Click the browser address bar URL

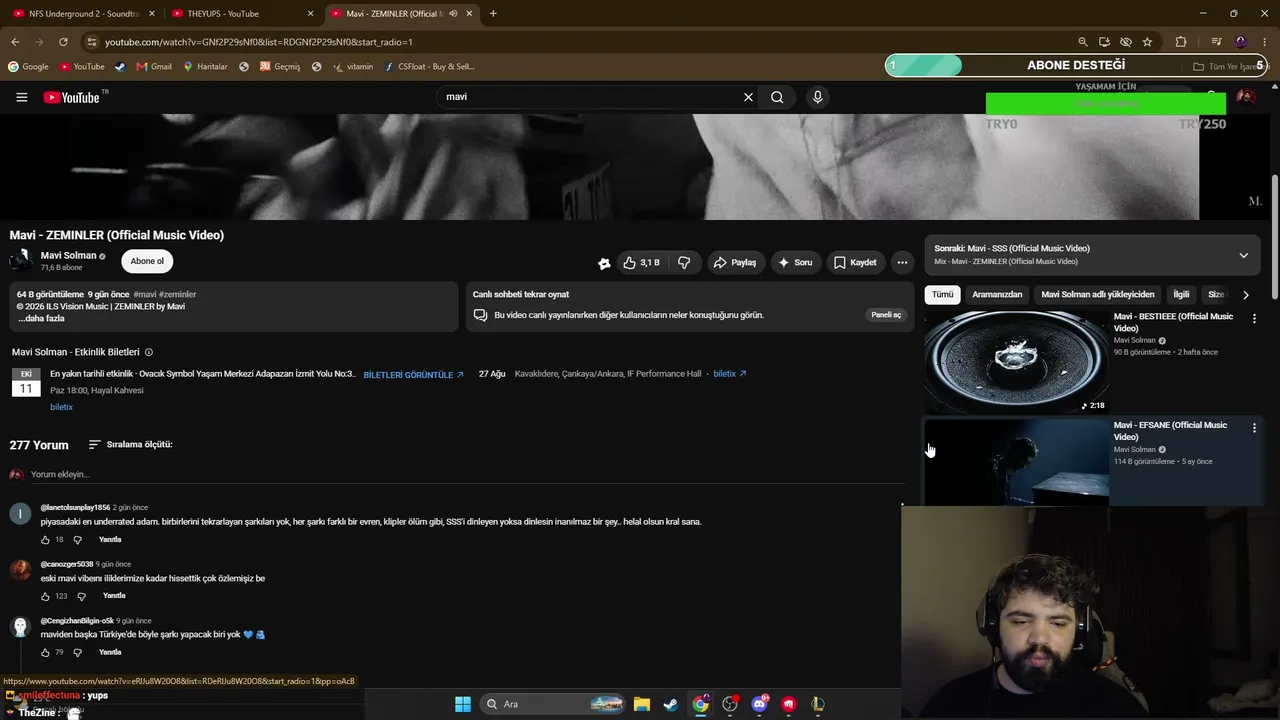click(x=259, y=42)
